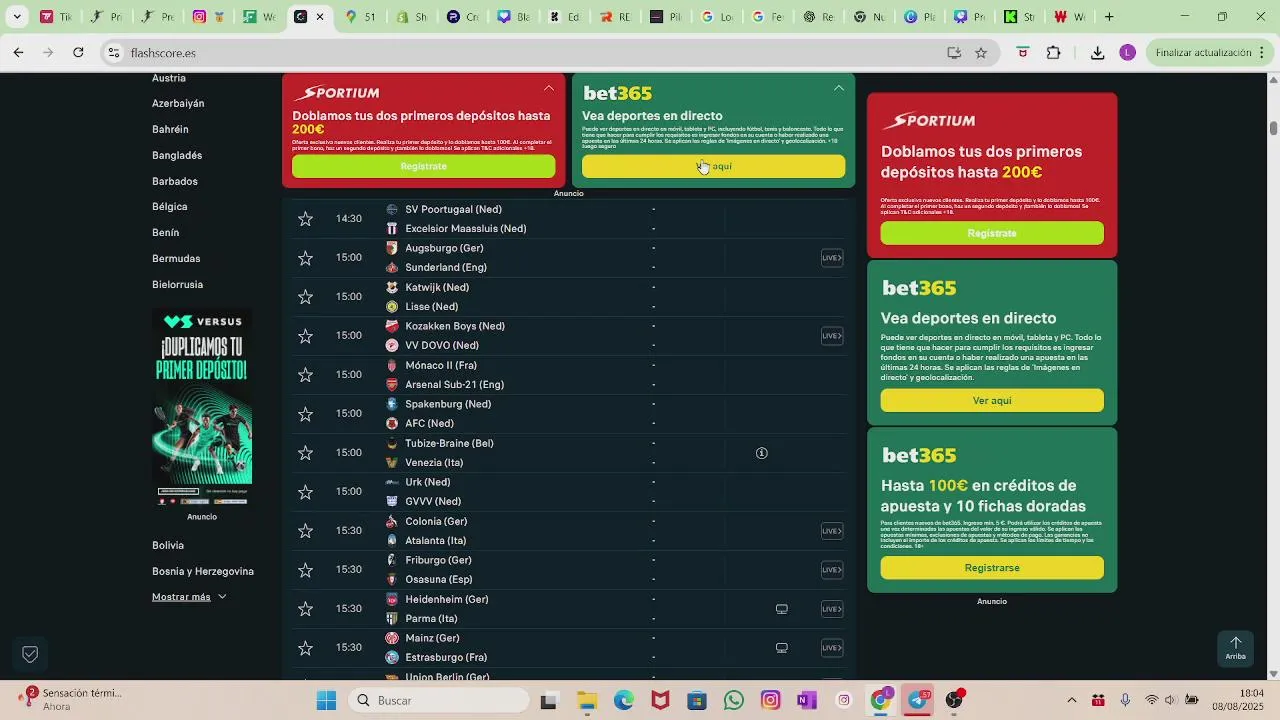Click the Osasuna (Esp) team name
1280x720 pixels.
tap(439, 580)
